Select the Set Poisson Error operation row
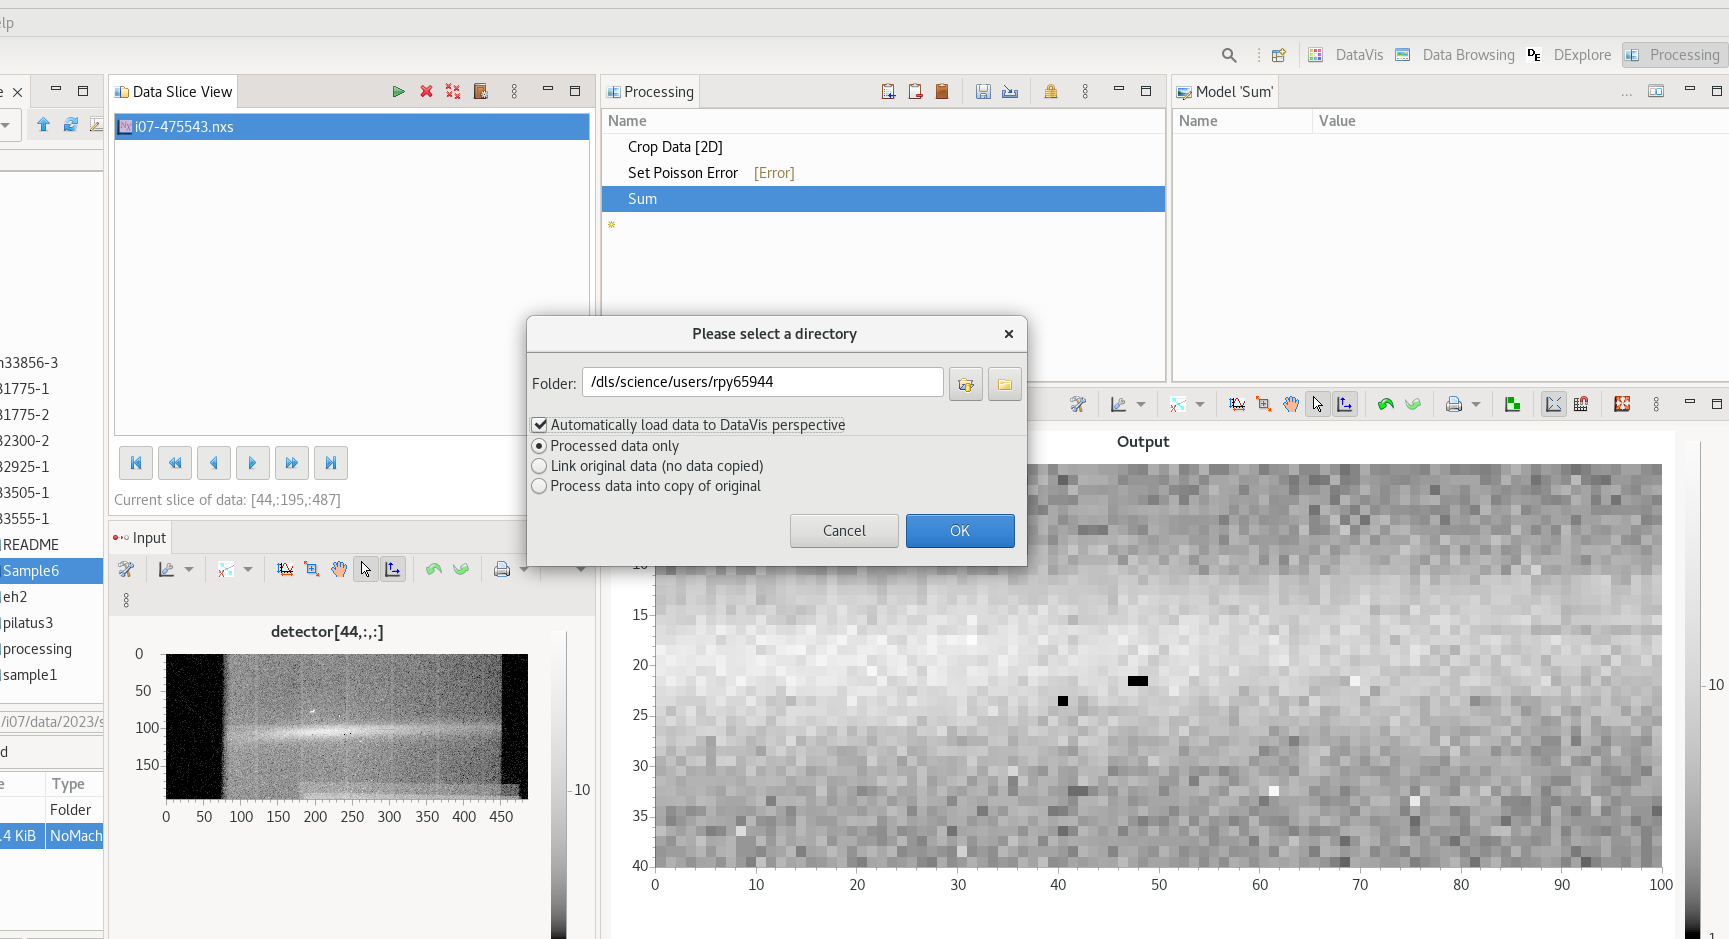 coord(884,173)
